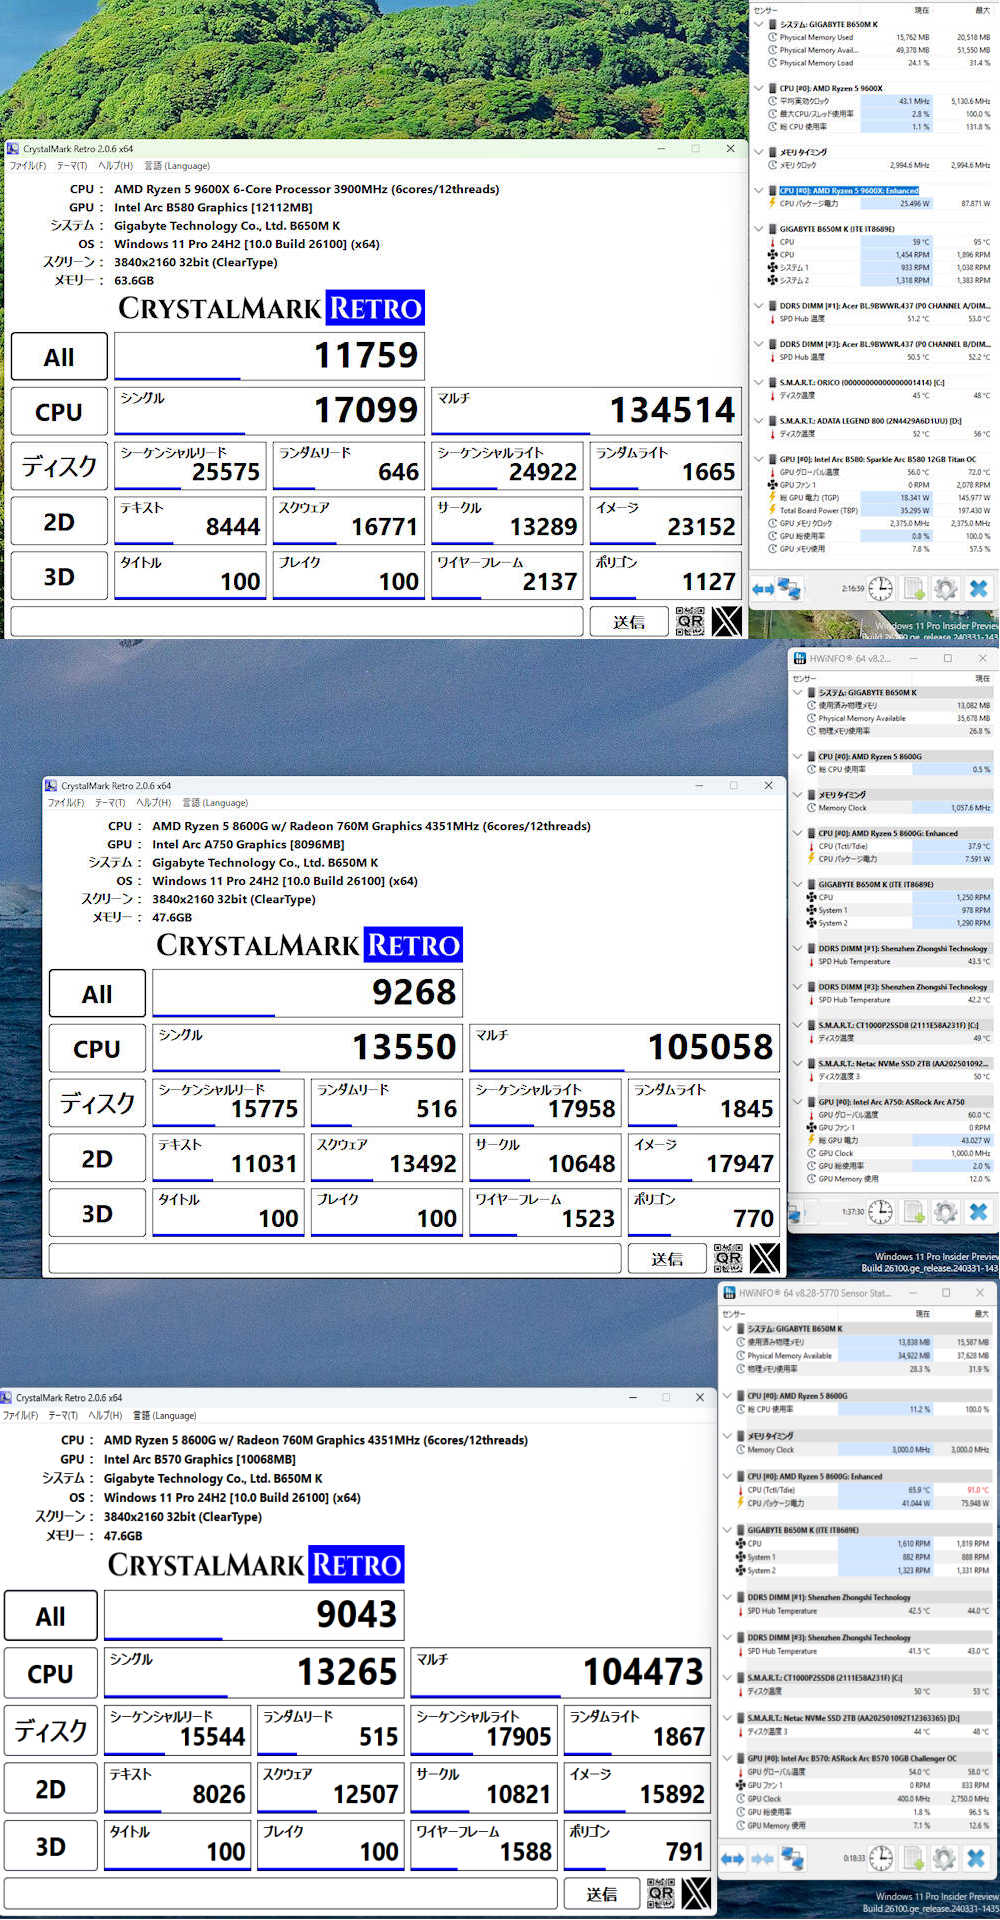
Task: Click QR code icon in CrystalMark window scoring 9043
Action: tap(661, 1893)
